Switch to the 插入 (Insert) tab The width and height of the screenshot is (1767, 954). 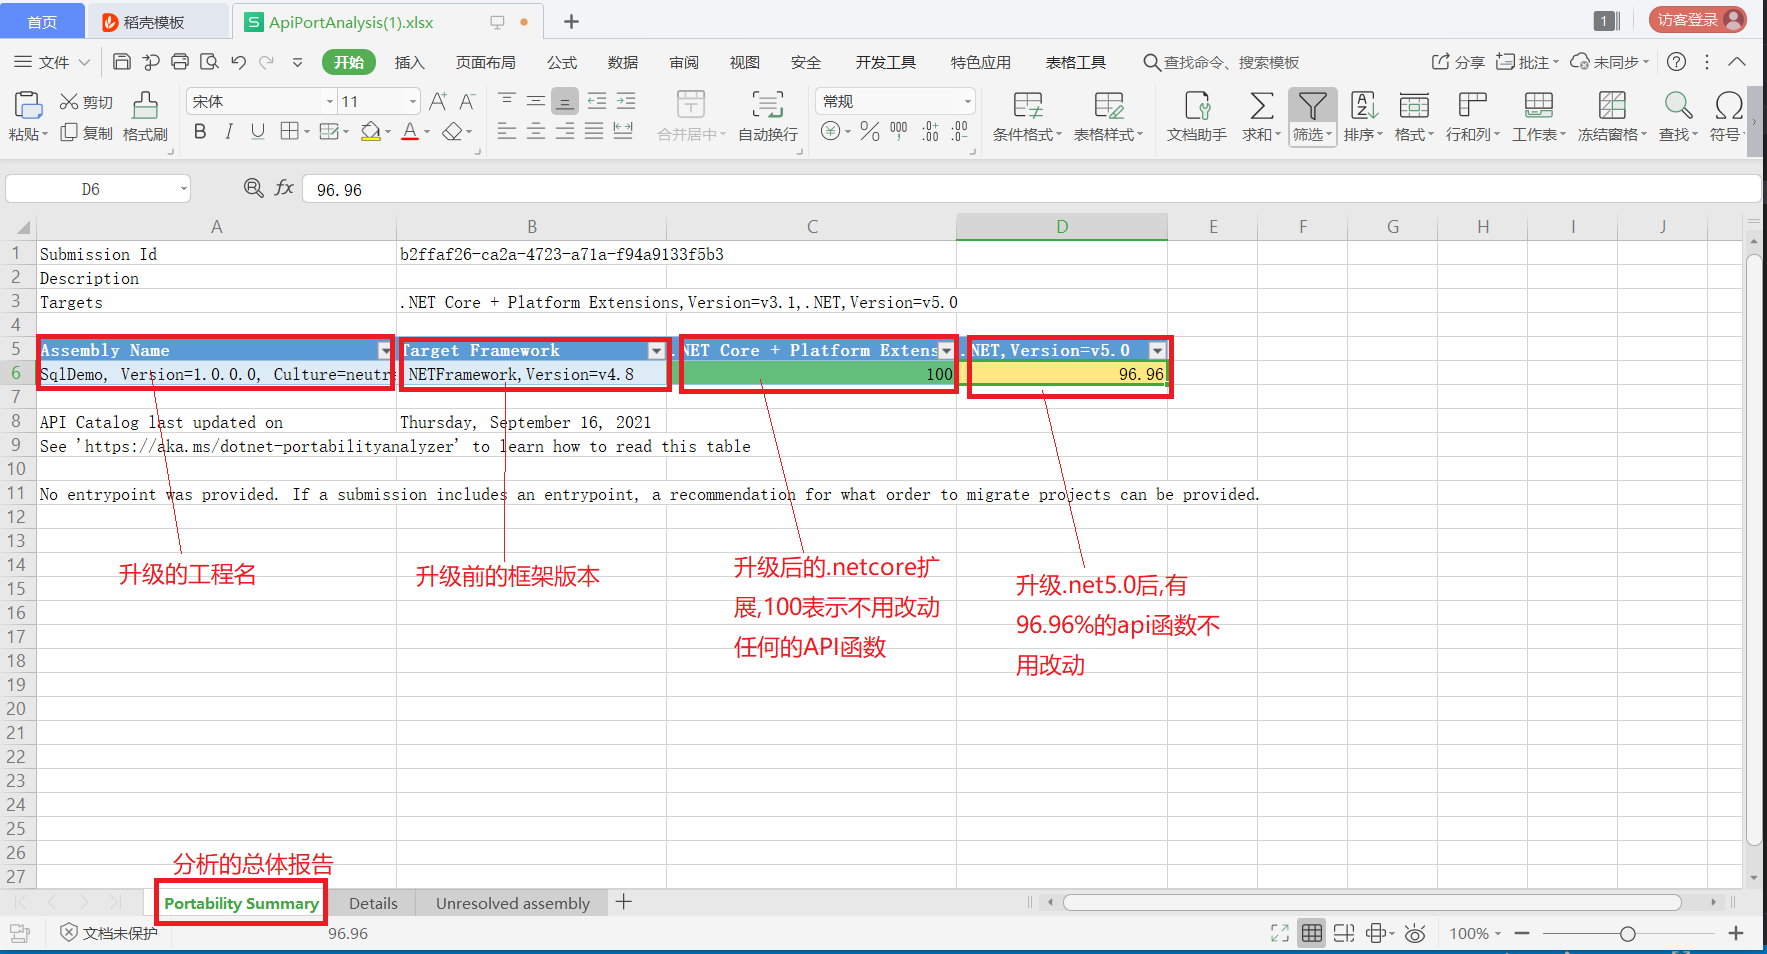click(410, 62)
